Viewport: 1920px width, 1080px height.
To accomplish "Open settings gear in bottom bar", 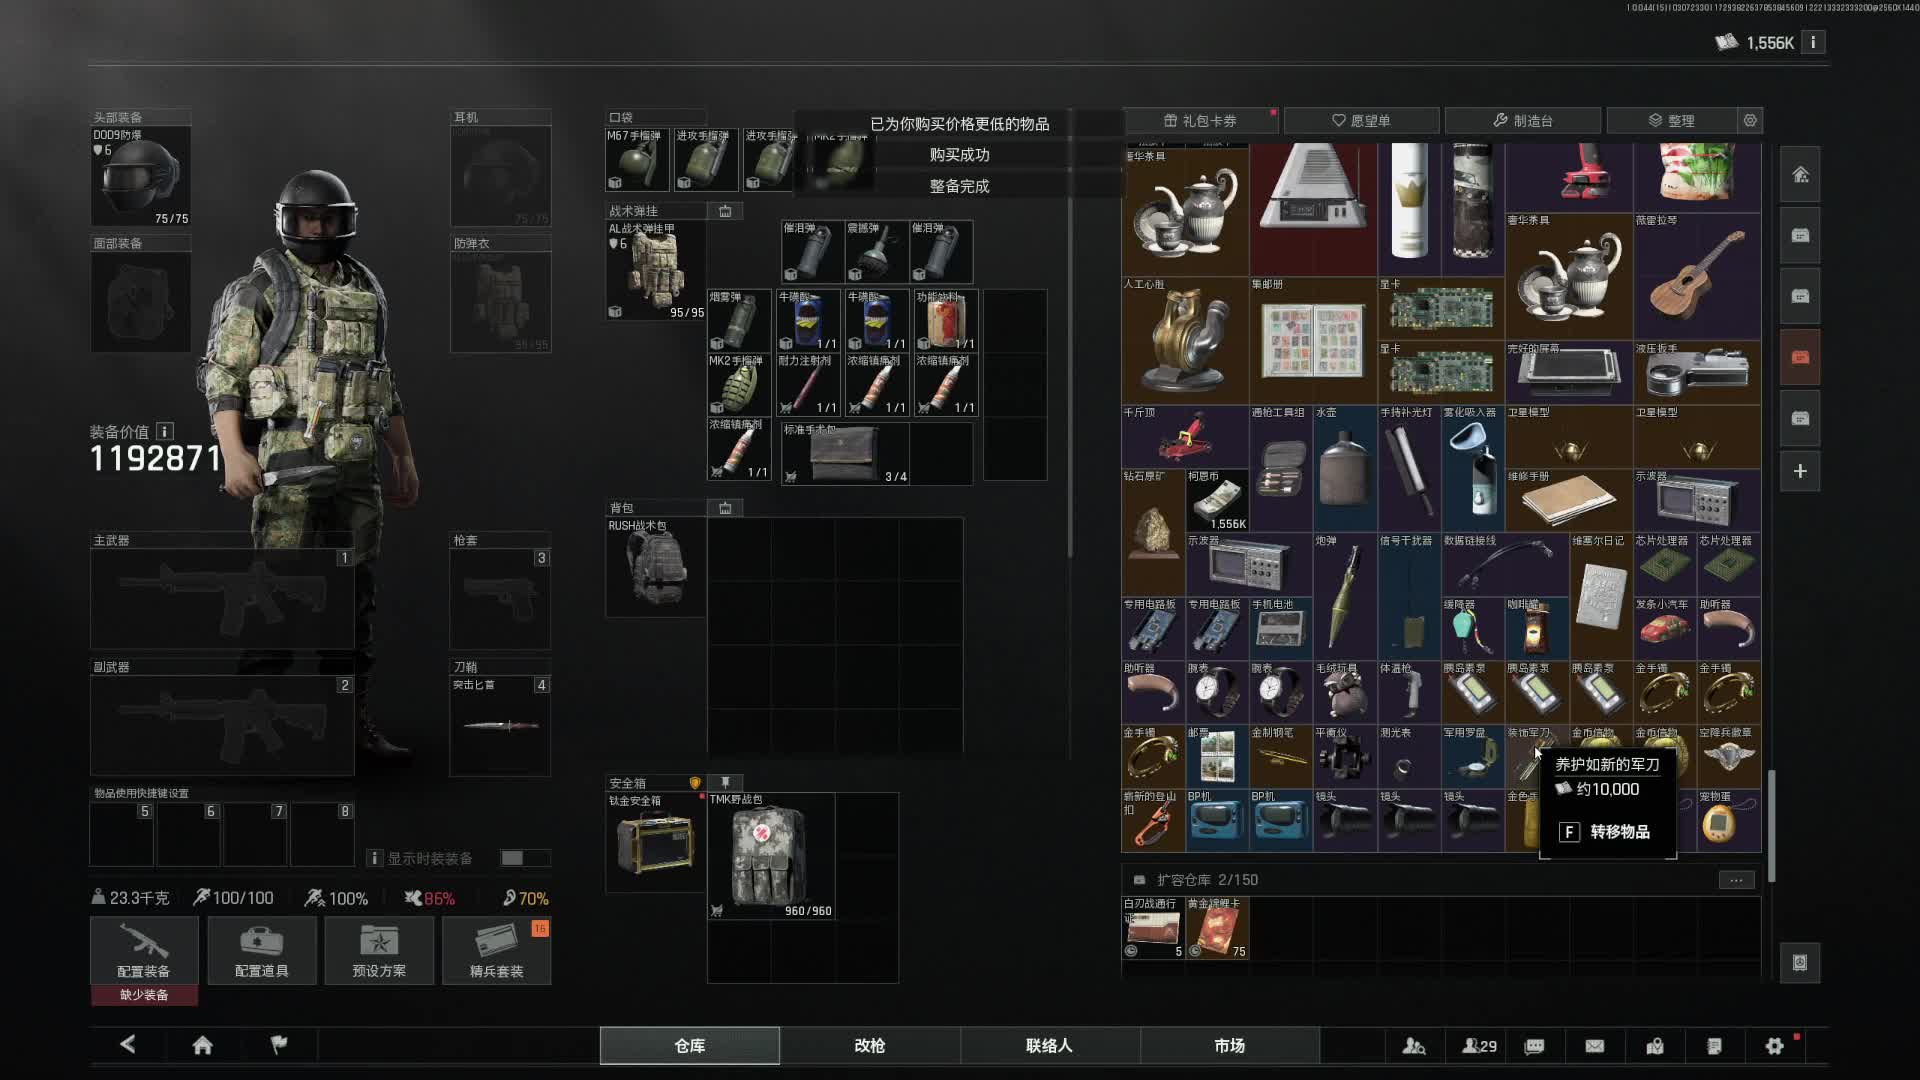I will coord(1774,1046).
